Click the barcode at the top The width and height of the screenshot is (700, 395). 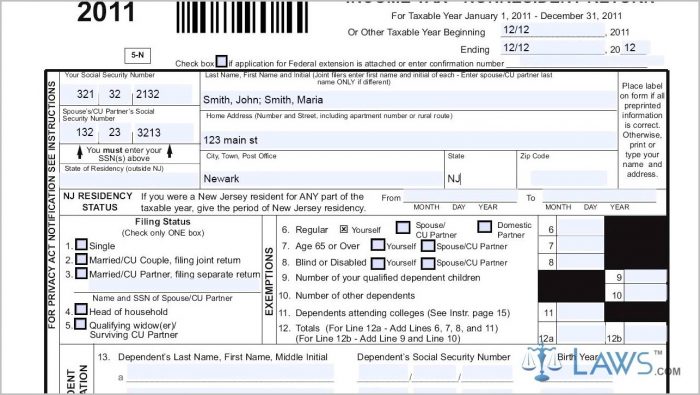pyautogui.click(x=242, y=17)
